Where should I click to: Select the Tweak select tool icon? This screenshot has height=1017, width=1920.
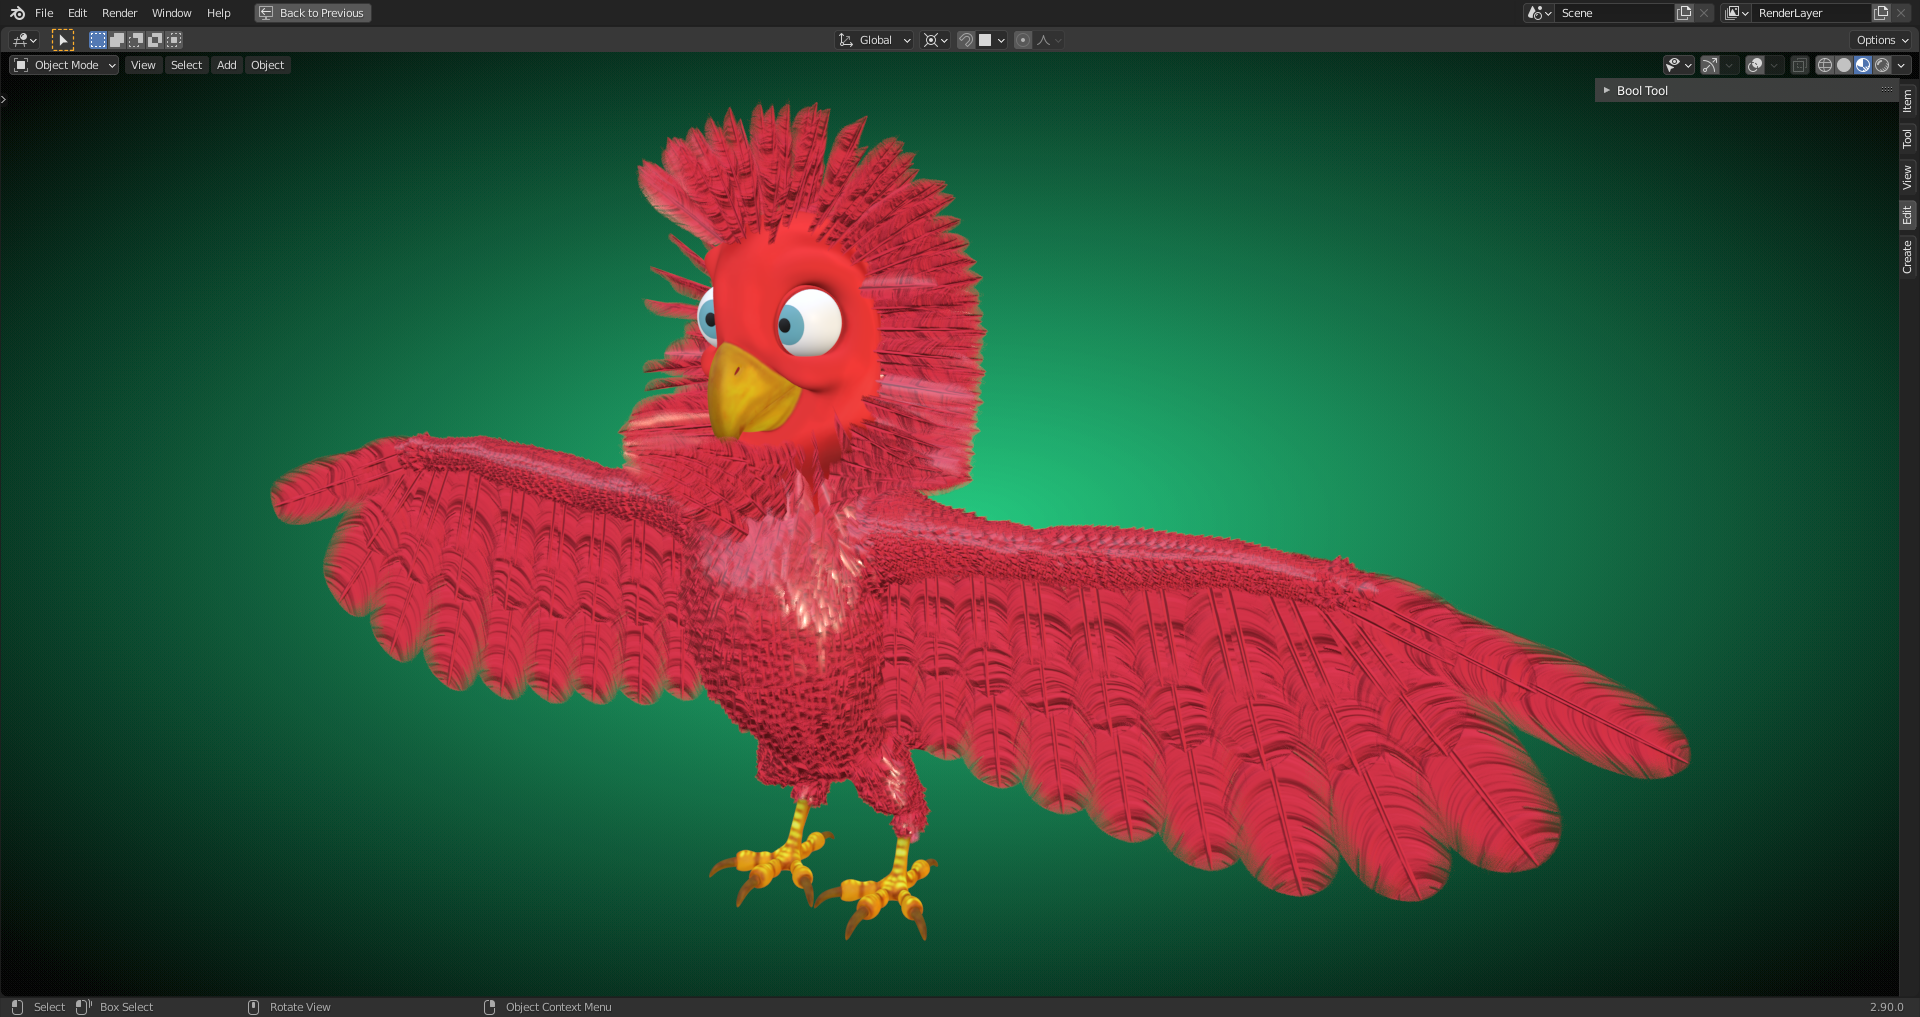(x=62, y=40)
